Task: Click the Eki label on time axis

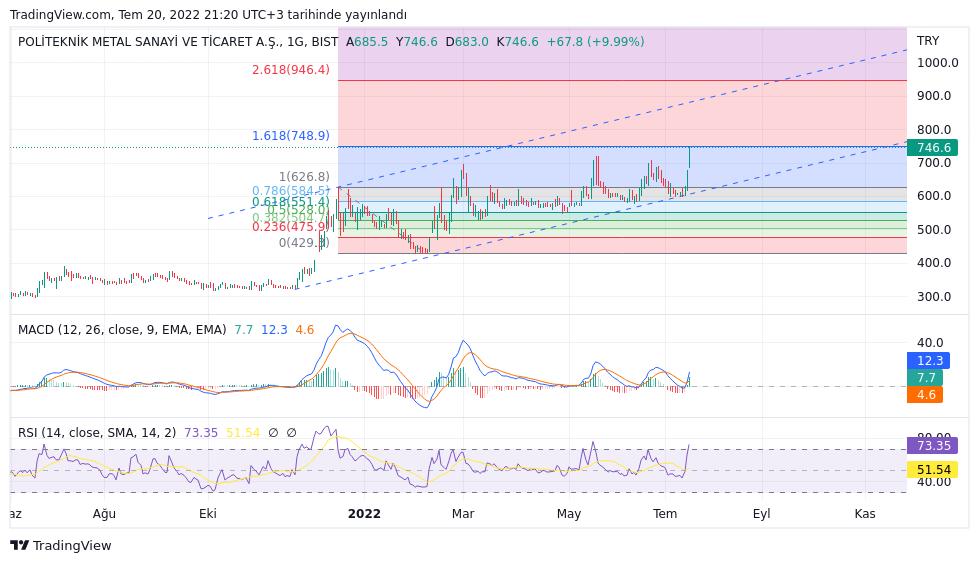Action: click(208, 514)
